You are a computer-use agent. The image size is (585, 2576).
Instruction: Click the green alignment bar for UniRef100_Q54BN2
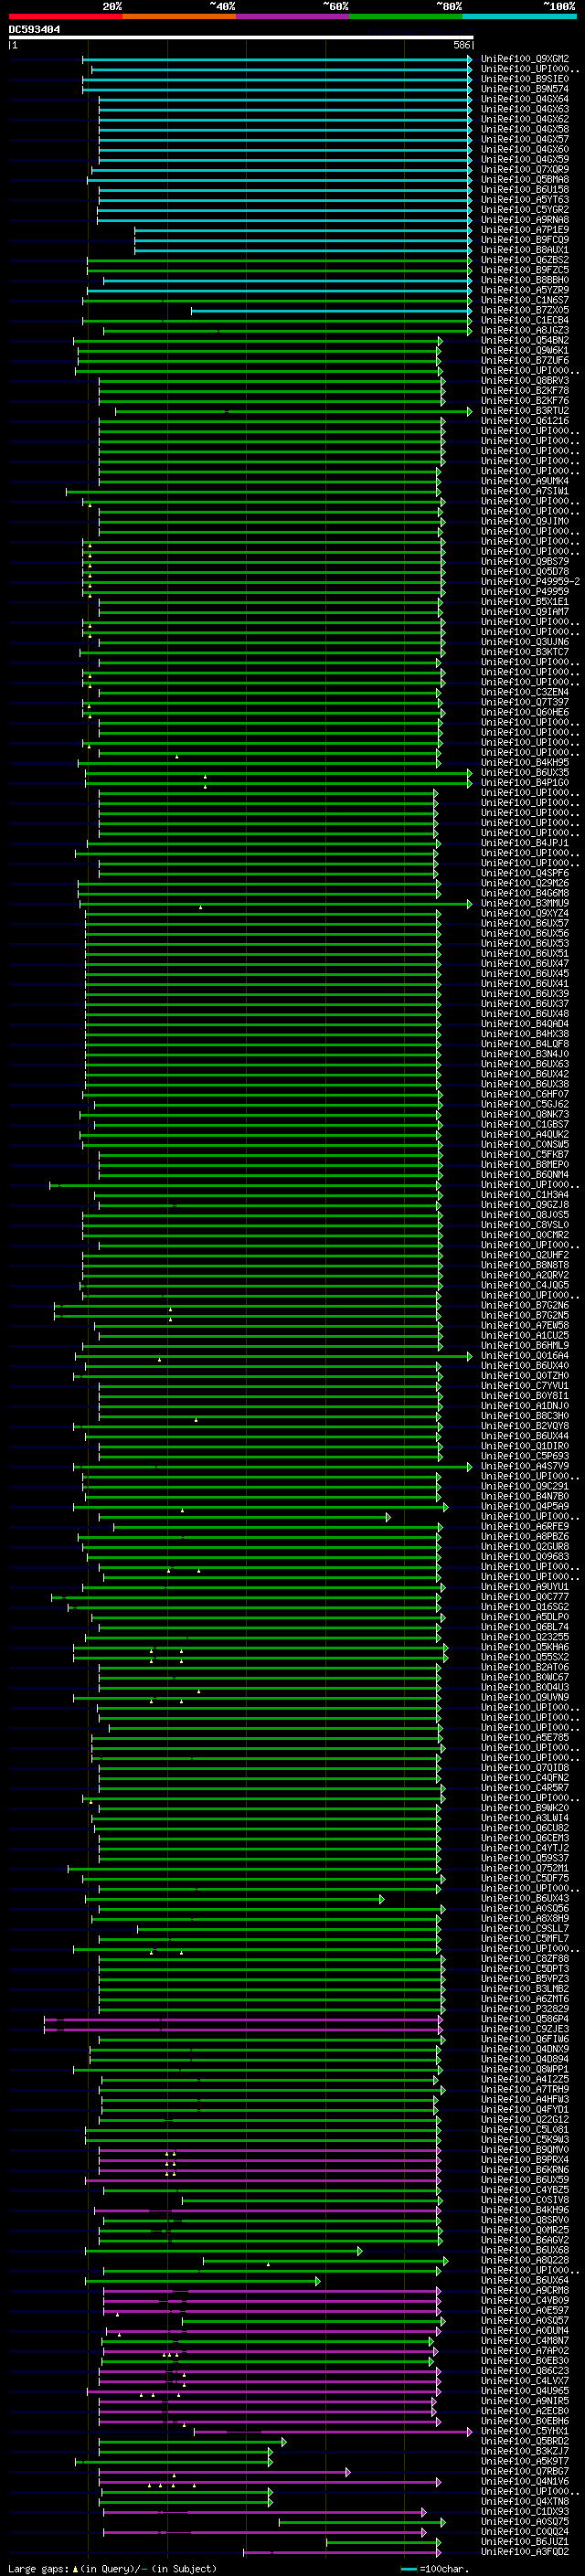[x=258, y=340]
